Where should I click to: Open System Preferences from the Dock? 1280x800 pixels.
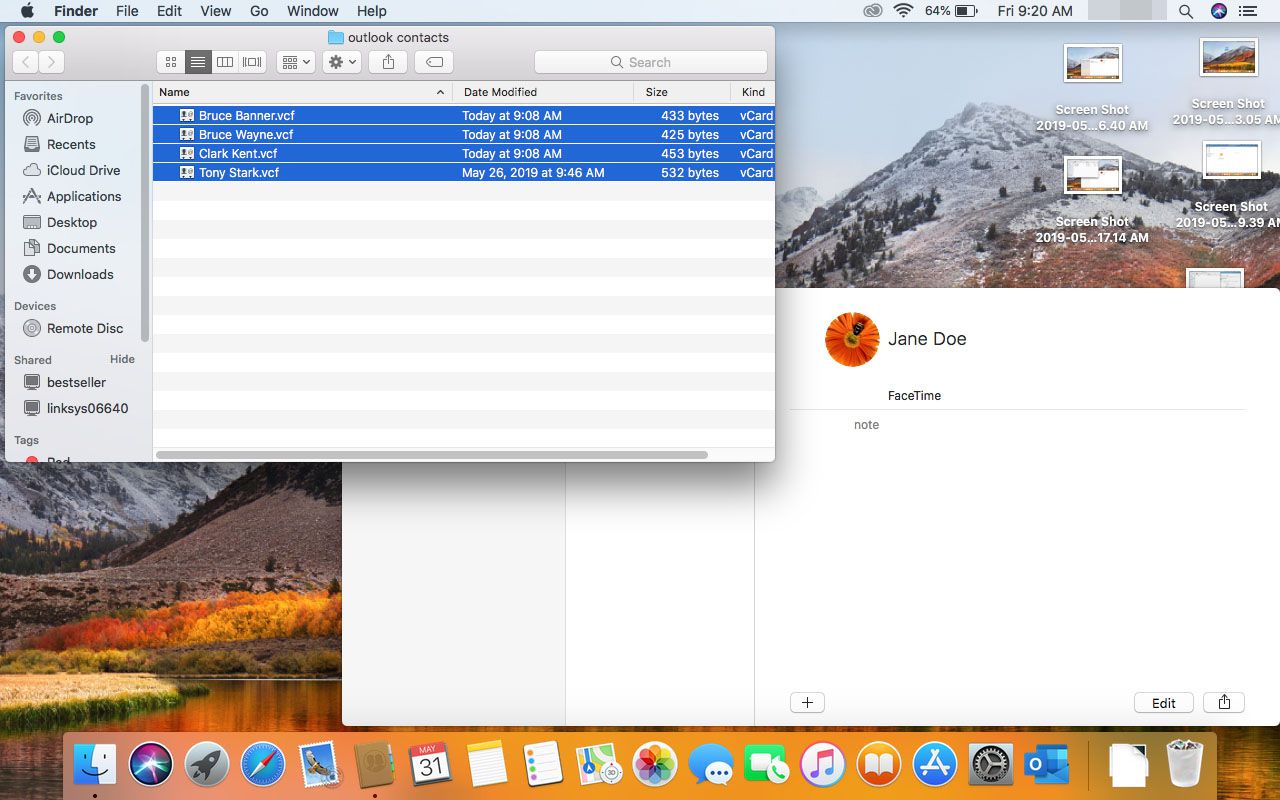(x=991, y=765)
